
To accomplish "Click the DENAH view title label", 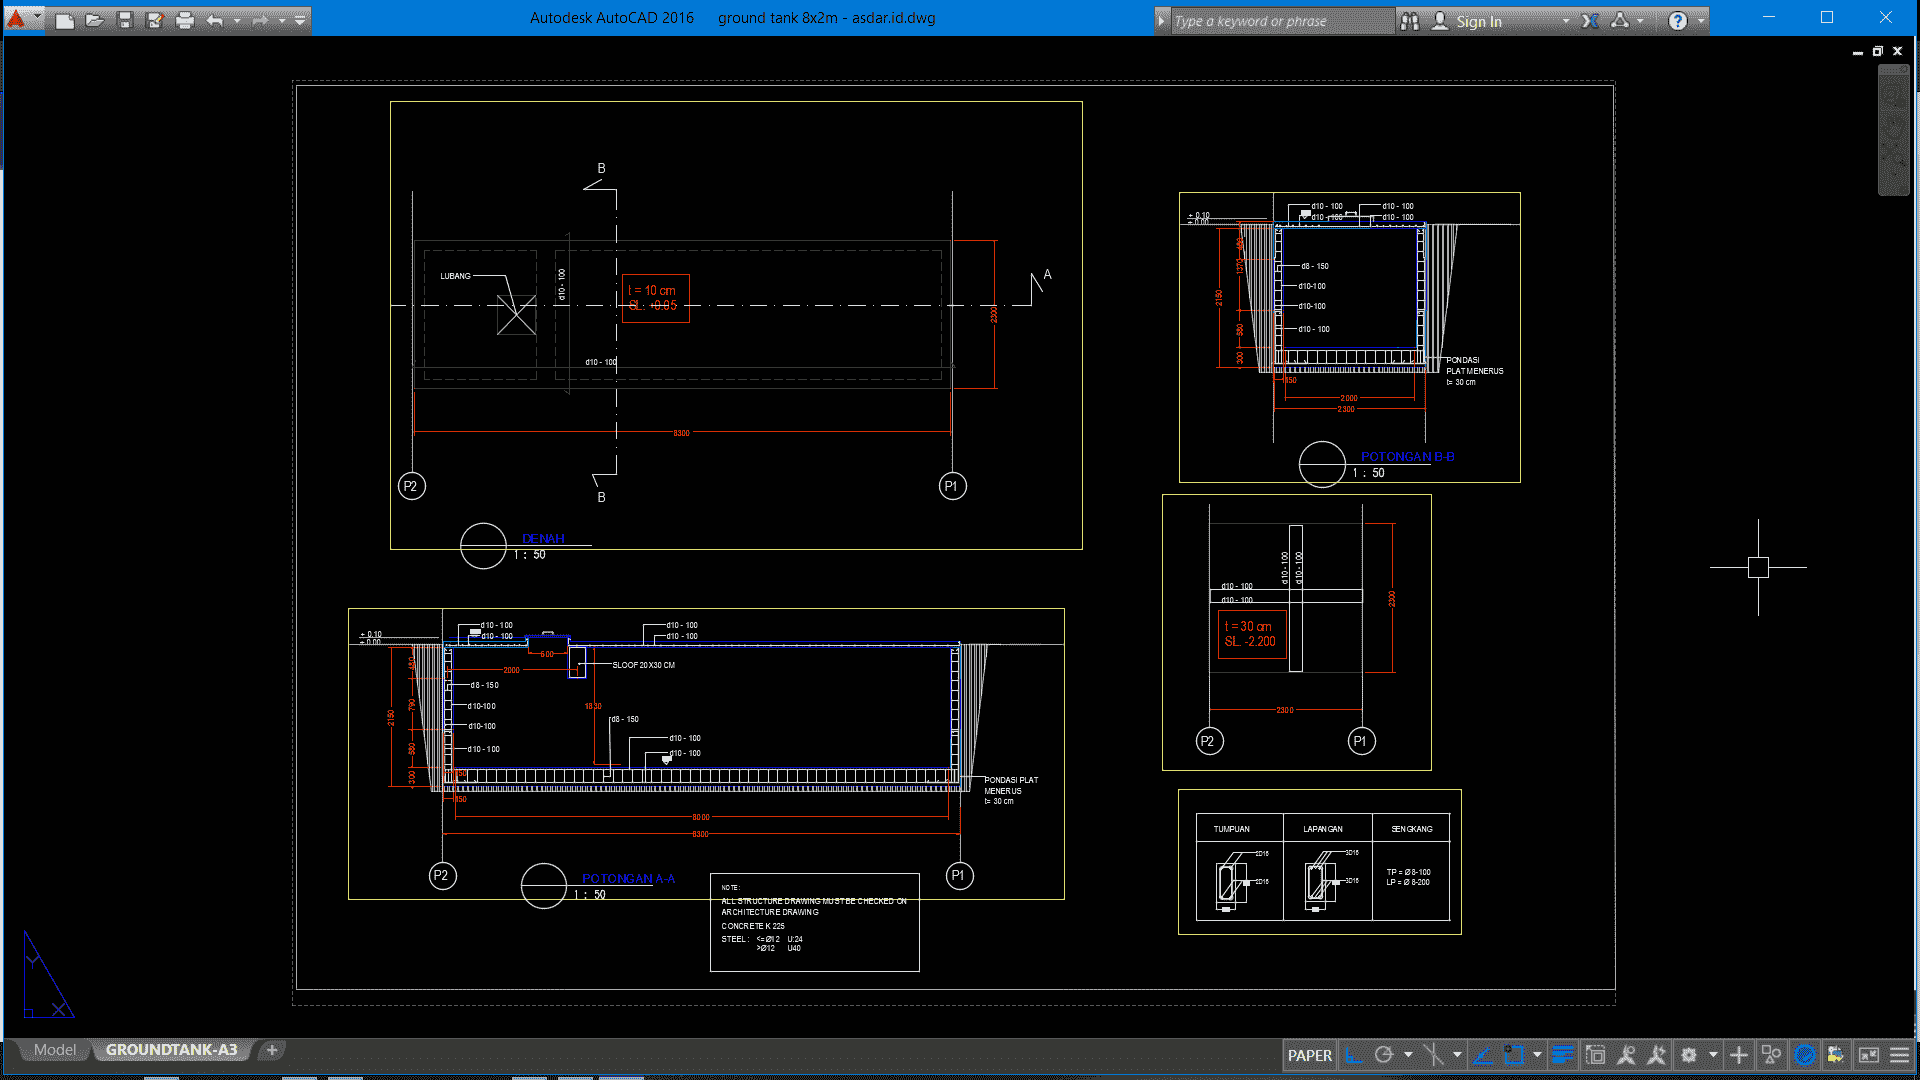I will [543, 538].
